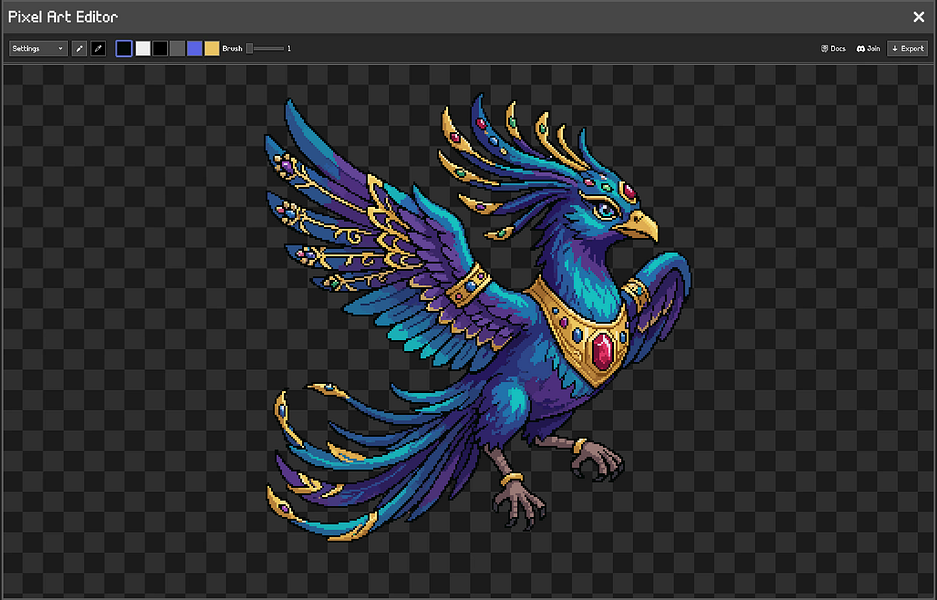Click the red gem on the bird's chest
The image size is (937, 600).
click(602, 351)
